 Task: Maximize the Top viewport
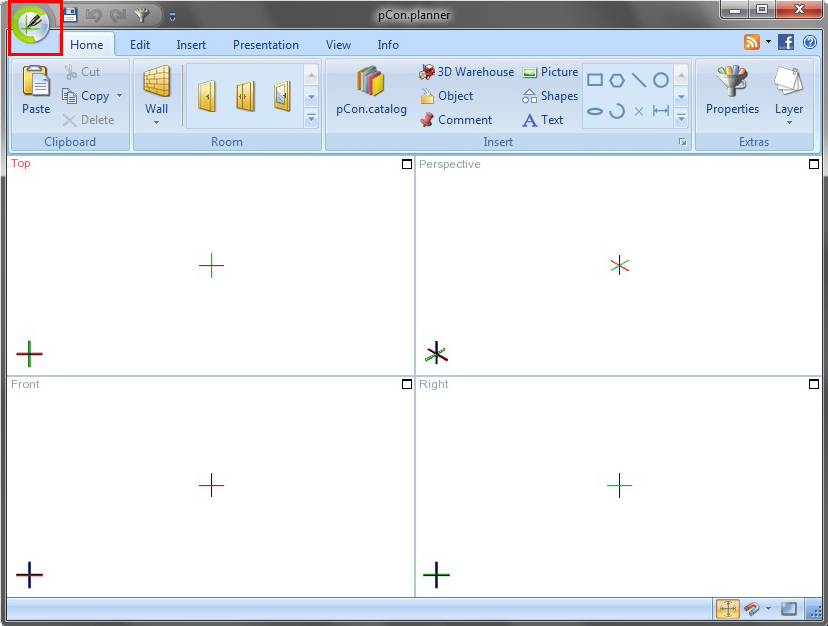[407, 164]
